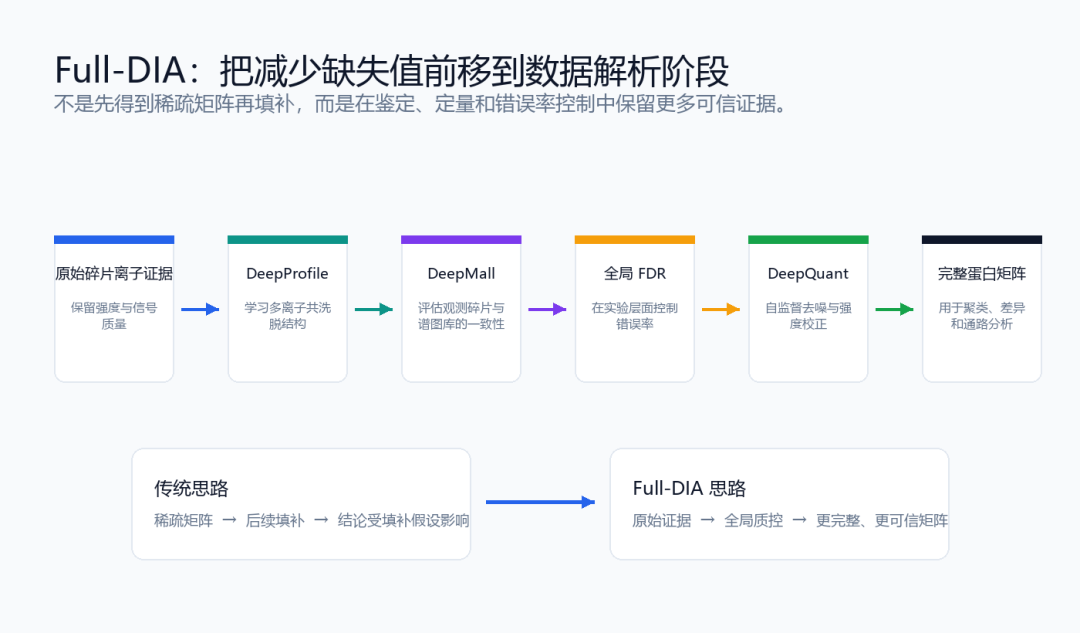This screenshot has height=633, width=1080.
Task: Click the Full-DIA 思路 box
Action: (x=779, y=504)
